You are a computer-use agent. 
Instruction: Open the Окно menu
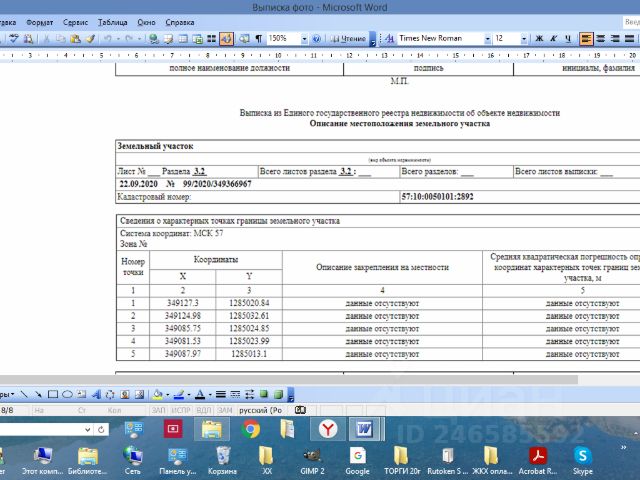(x=146, y=22)
